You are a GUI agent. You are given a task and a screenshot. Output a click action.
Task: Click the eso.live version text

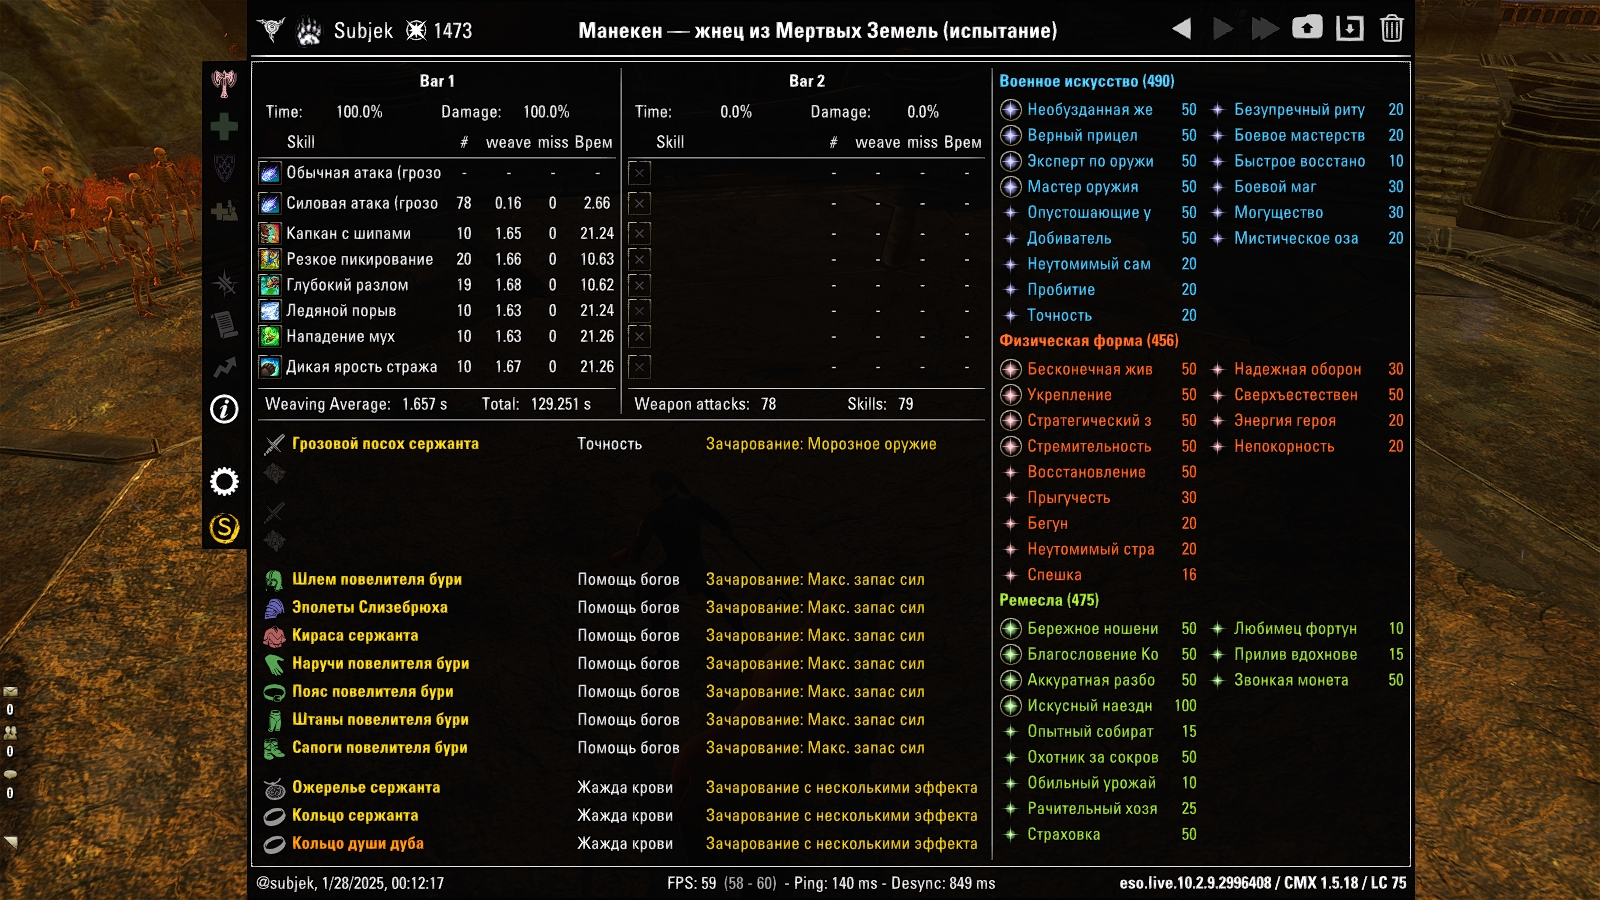[1263, 883]
